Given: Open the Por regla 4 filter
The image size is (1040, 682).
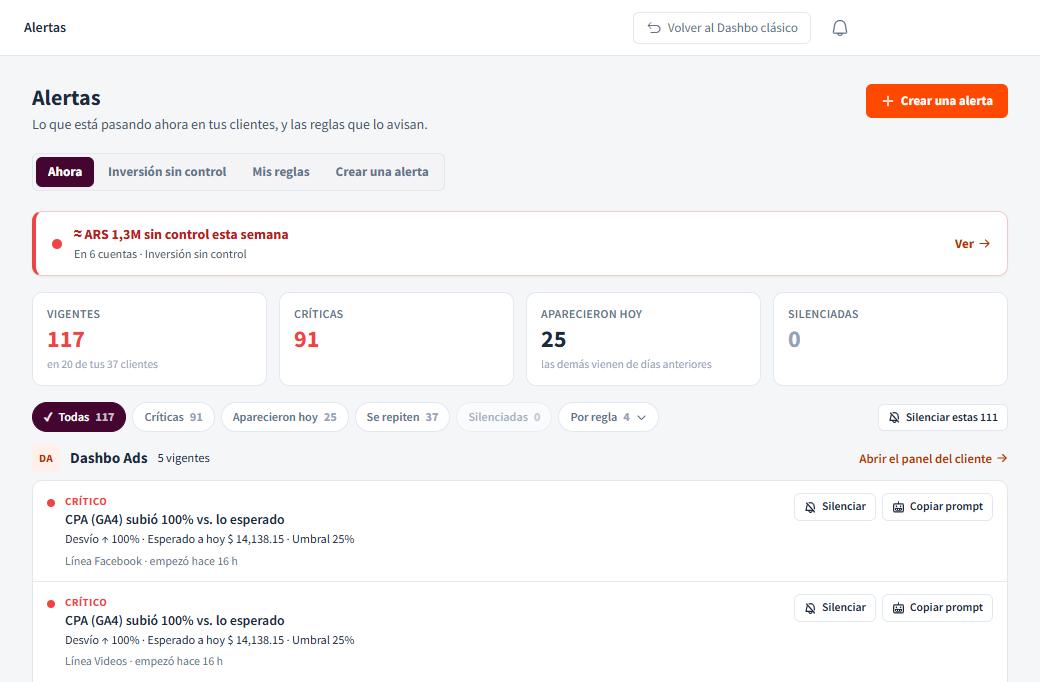Looking at the screenshot, I should click(608, 417).
